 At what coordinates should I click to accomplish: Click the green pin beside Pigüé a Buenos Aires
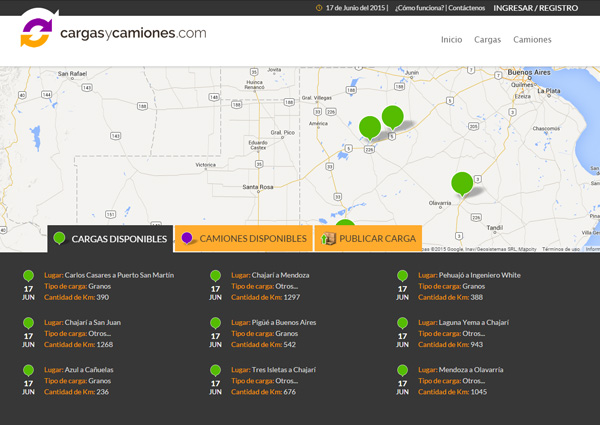pyautogui.click(x=215, y=324)
